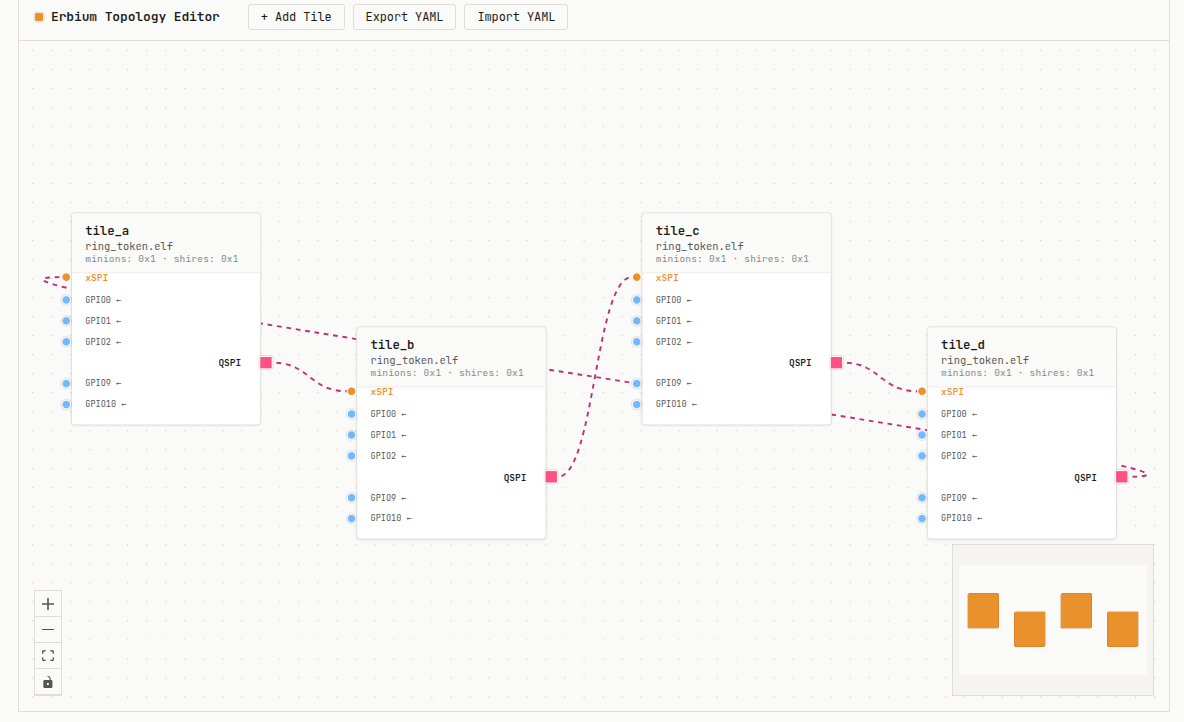Screen dimensions: 1184x722
Task: Click the QSPI label in tile_b
Action: point(515,477)
